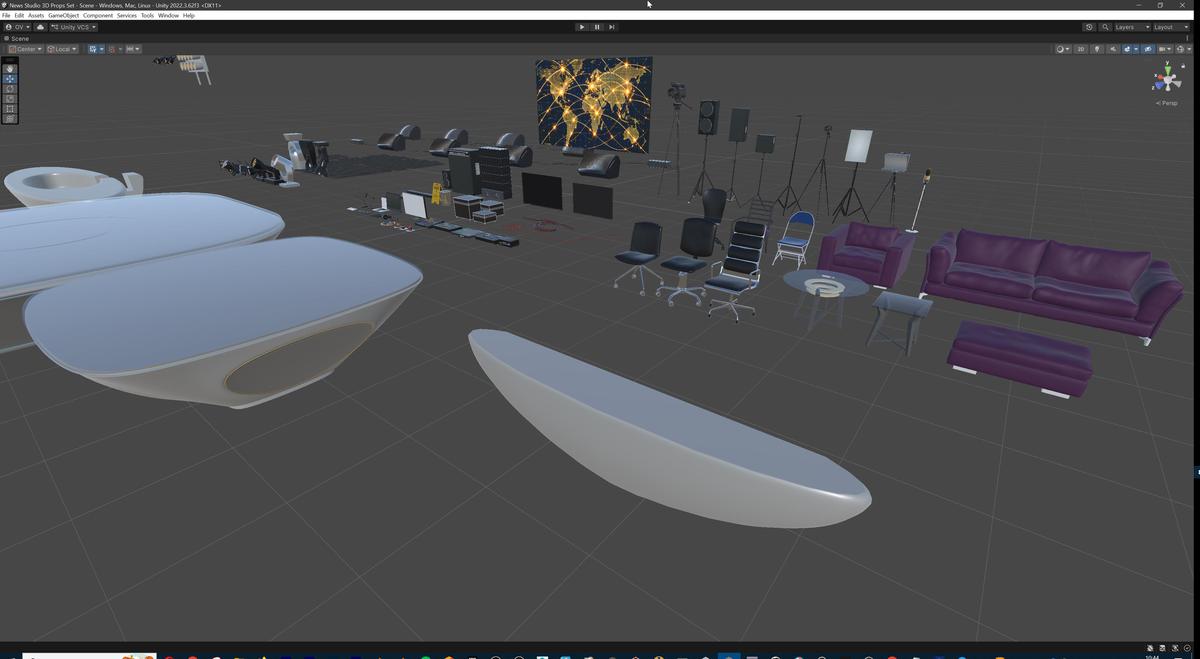Open the GameObject menu
This screenshot has width=1200, height=659.
[x=63, y=16]
